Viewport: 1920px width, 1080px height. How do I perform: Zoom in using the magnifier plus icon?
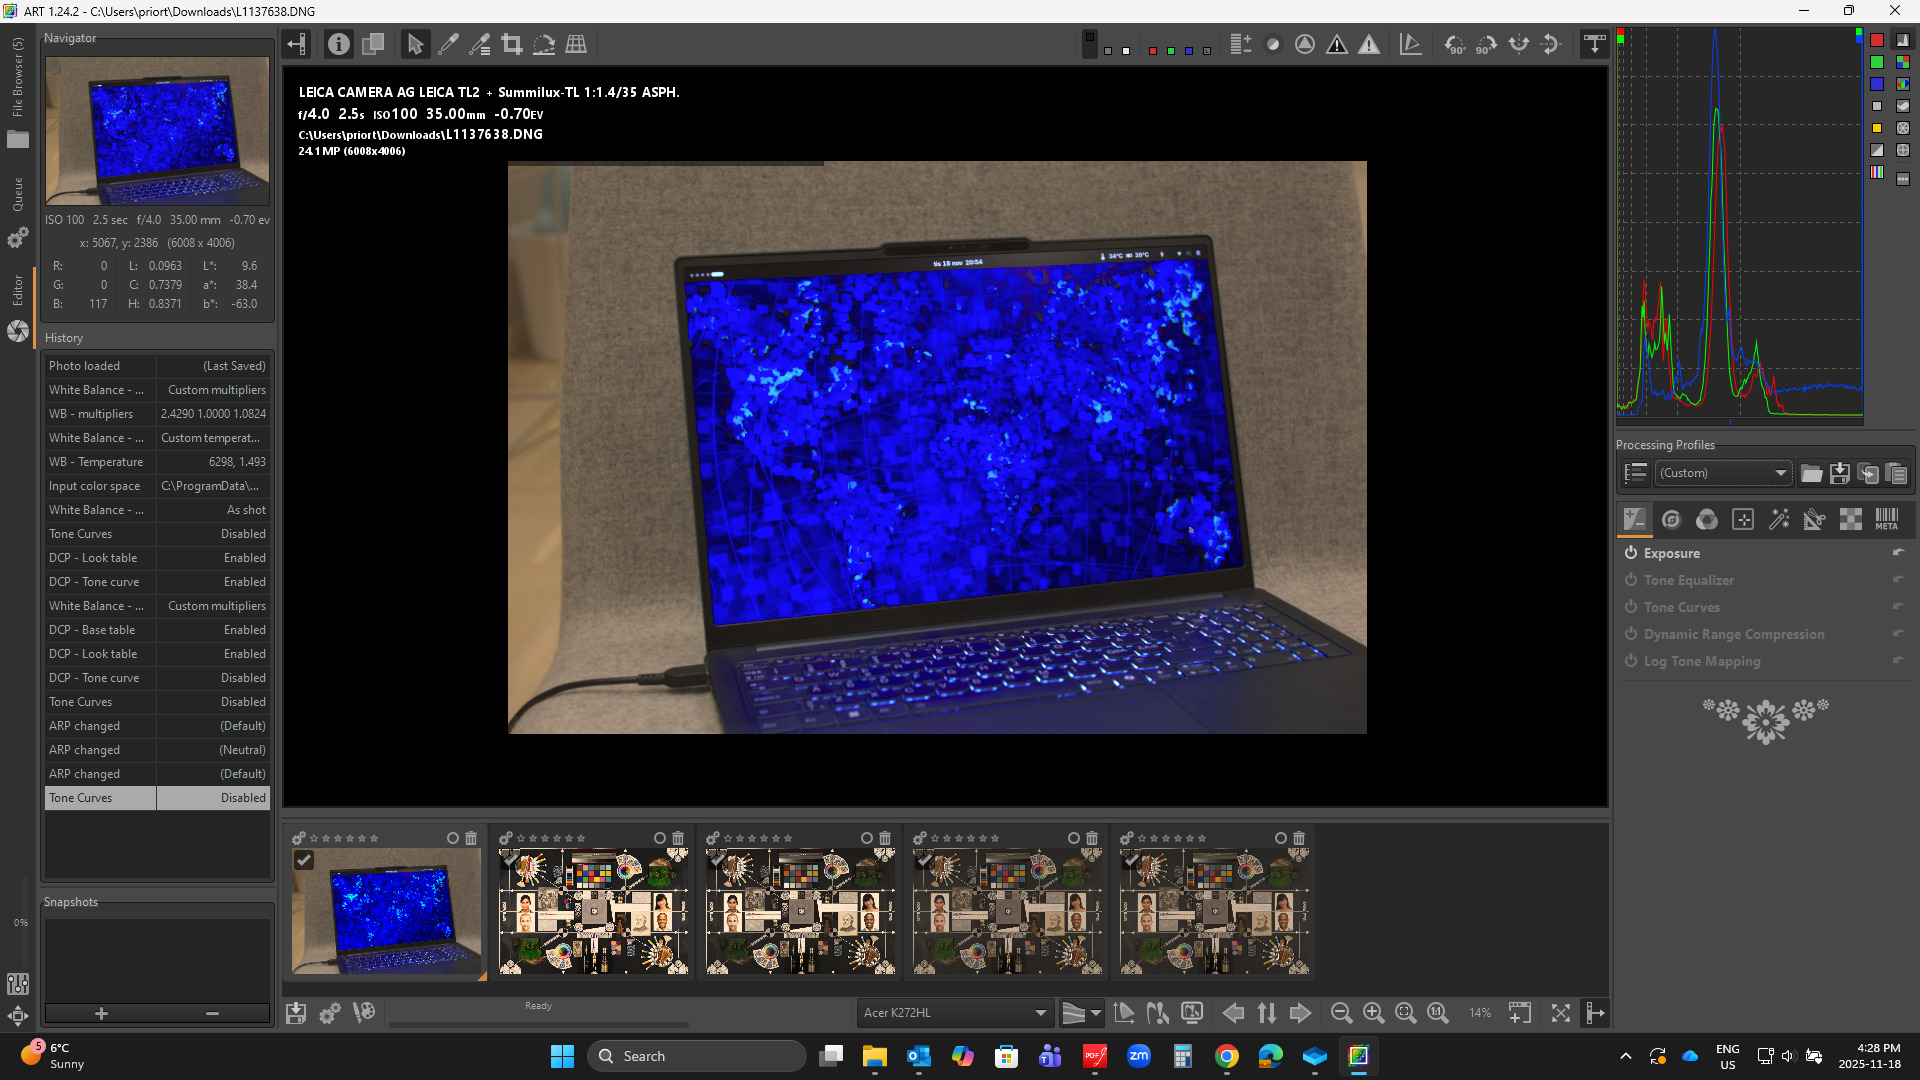pos(1373,1013)
